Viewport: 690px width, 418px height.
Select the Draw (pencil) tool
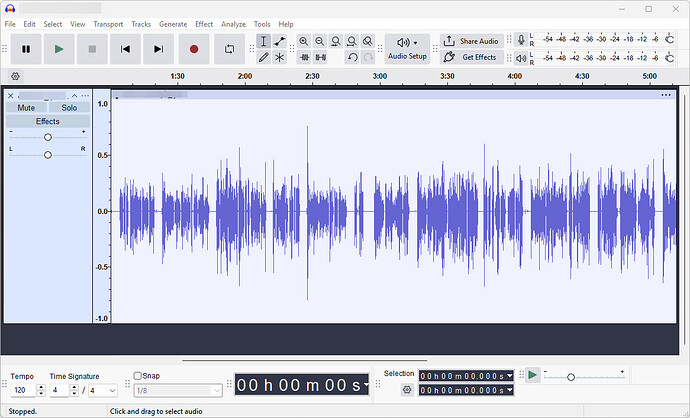(263, 57)
